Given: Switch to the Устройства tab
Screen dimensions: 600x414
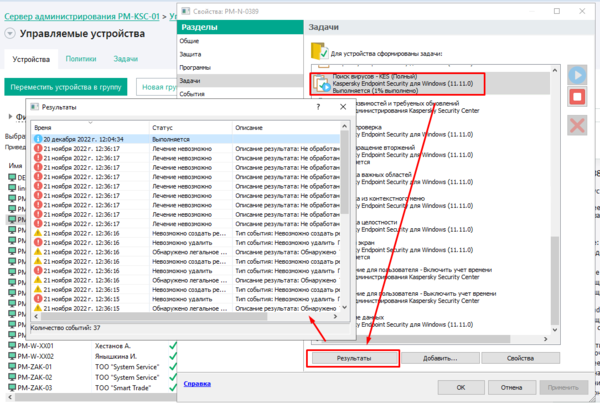Looking at the screenshot, I should [31, 59].
